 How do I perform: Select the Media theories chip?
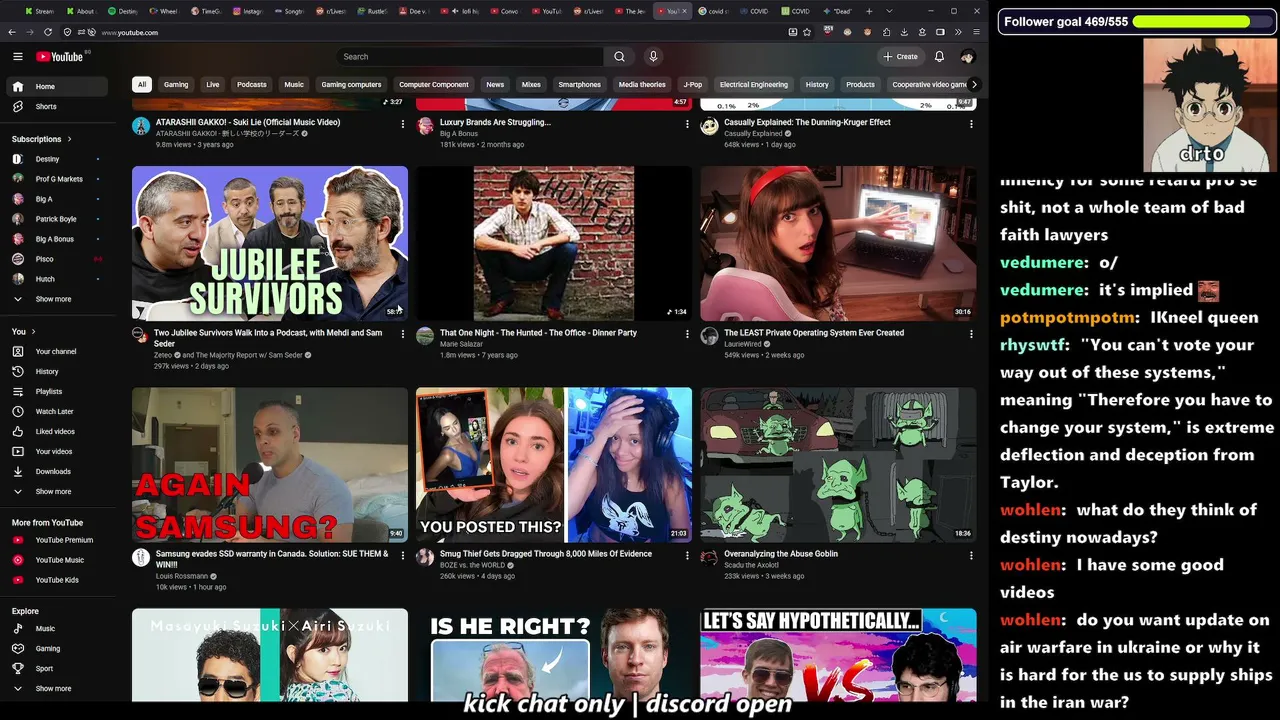642,85
